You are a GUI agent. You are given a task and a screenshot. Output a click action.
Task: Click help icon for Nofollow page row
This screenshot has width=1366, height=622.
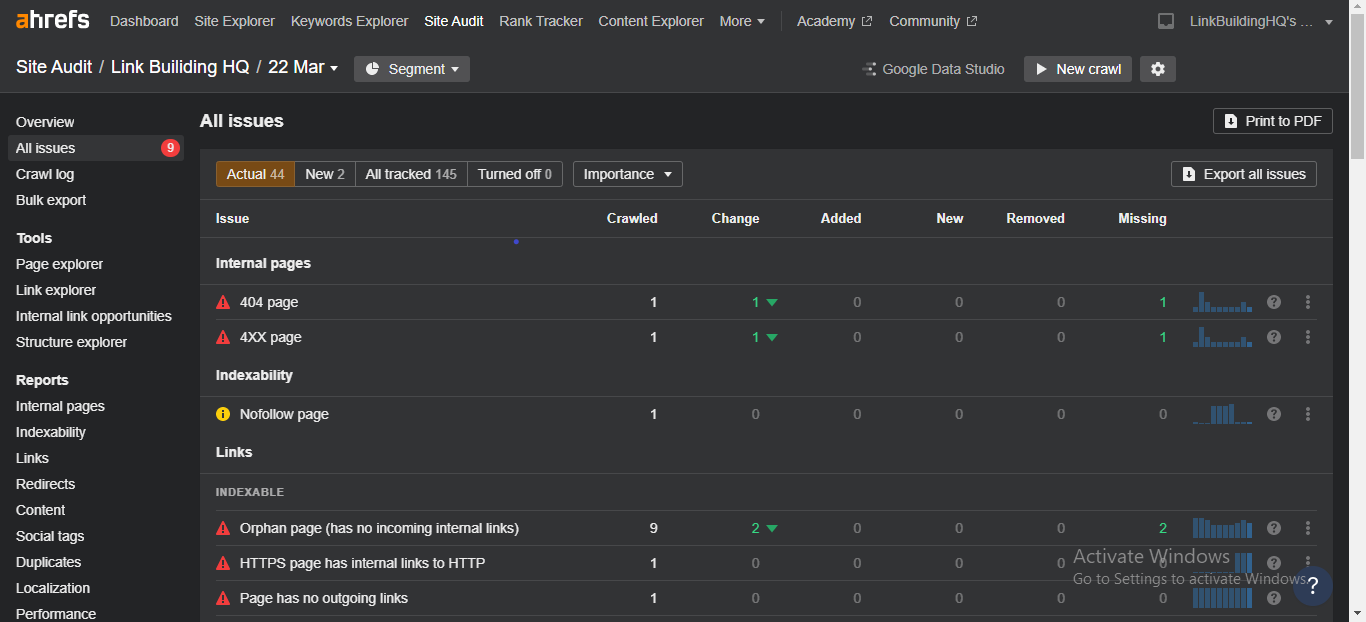pos(1274,414)
